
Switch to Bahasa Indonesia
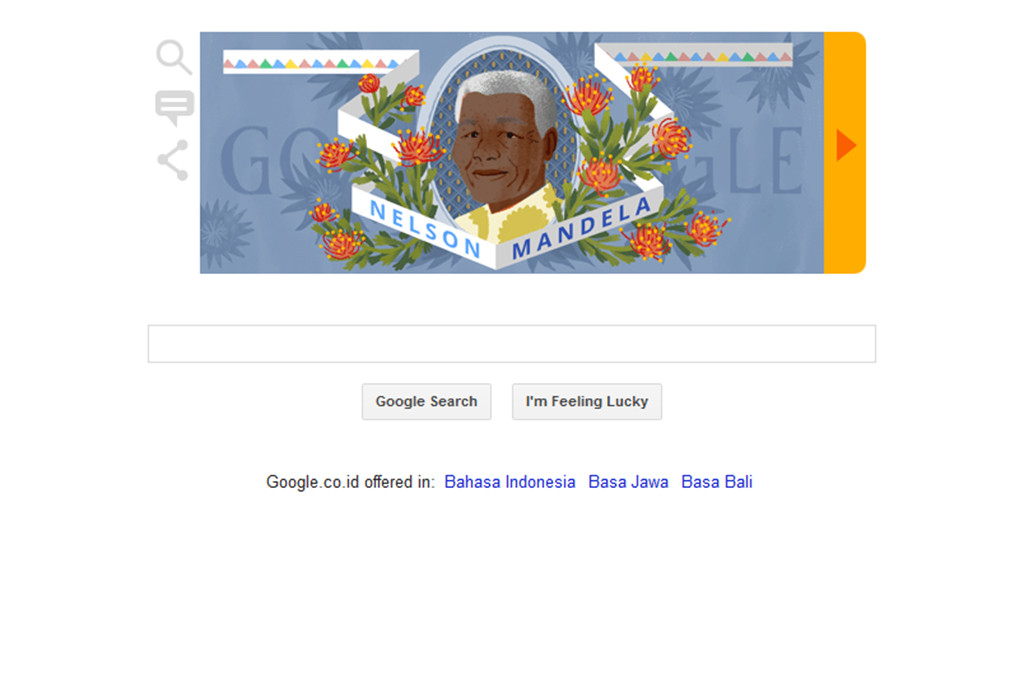click(509, 482)
